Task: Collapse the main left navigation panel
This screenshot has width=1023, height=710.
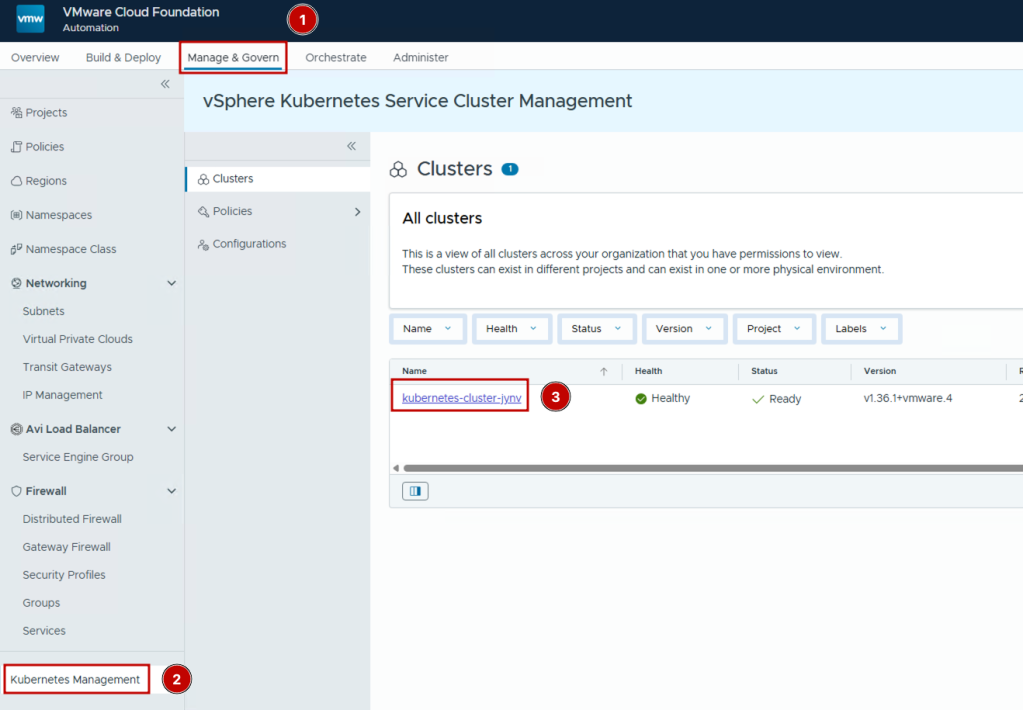Action: tap(165, 84)
